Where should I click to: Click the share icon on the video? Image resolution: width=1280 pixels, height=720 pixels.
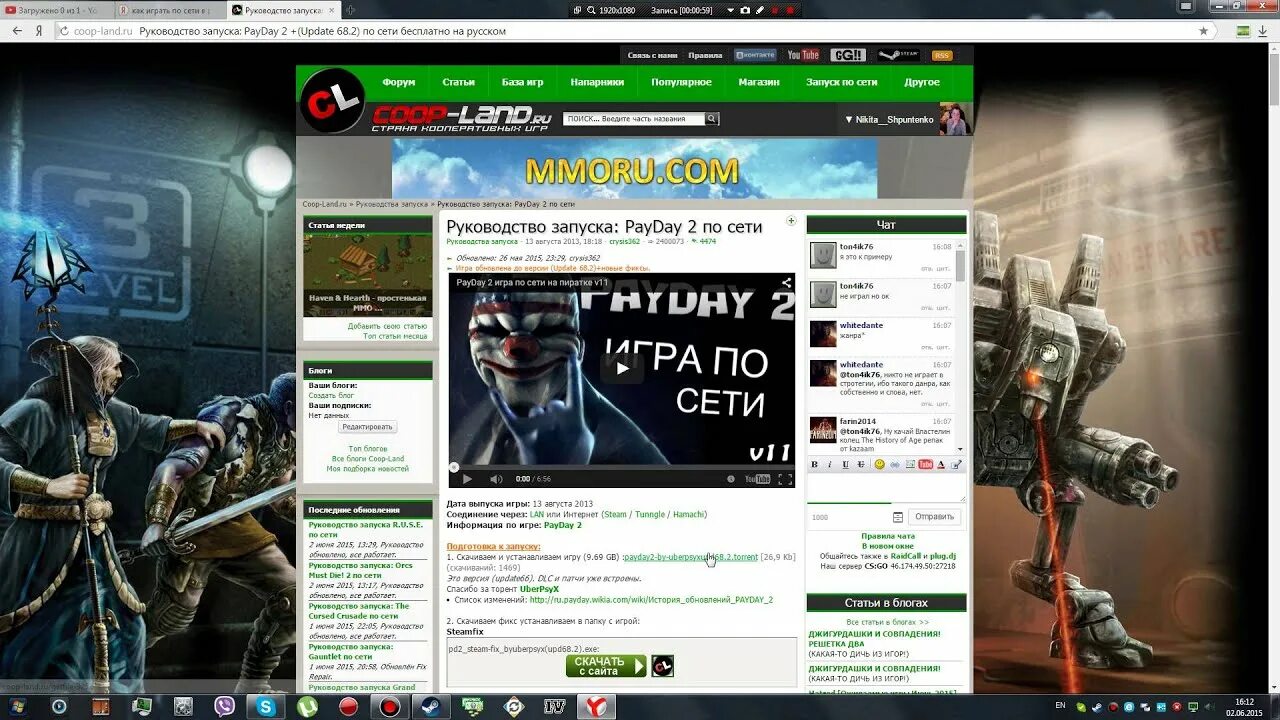[786, 283]
